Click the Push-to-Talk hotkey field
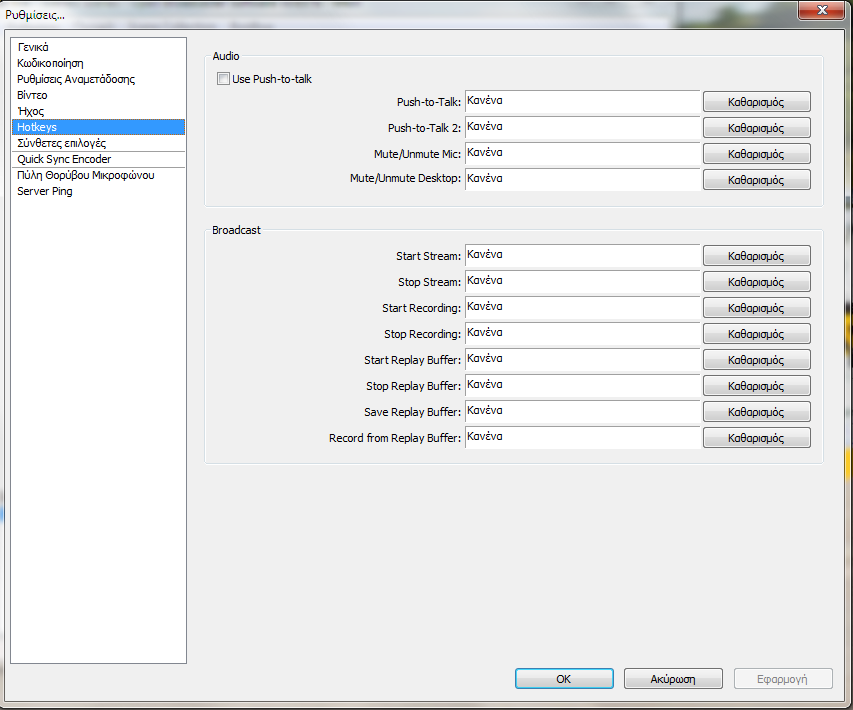Screen dimensions: 853x710 tap(583, 102)
